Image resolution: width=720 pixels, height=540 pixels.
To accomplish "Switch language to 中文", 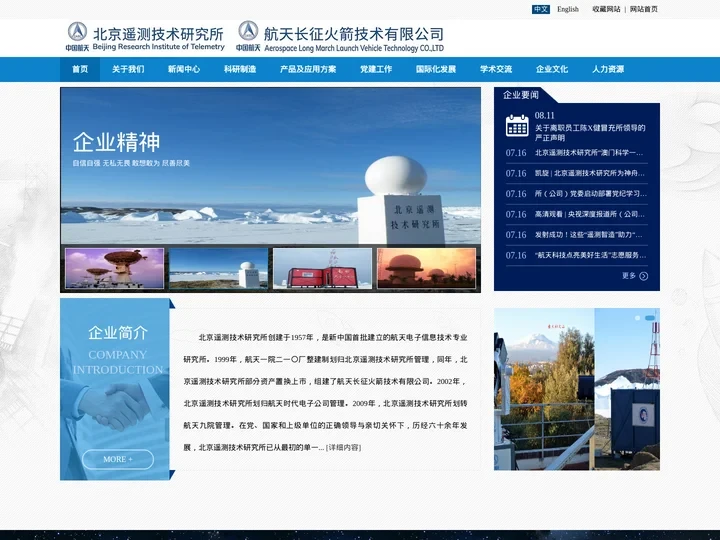I will pos(541,9).
